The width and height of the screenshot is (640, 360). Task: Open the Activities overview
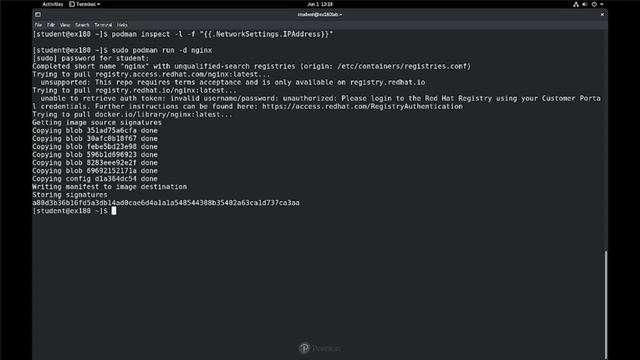tap(53, 4)
